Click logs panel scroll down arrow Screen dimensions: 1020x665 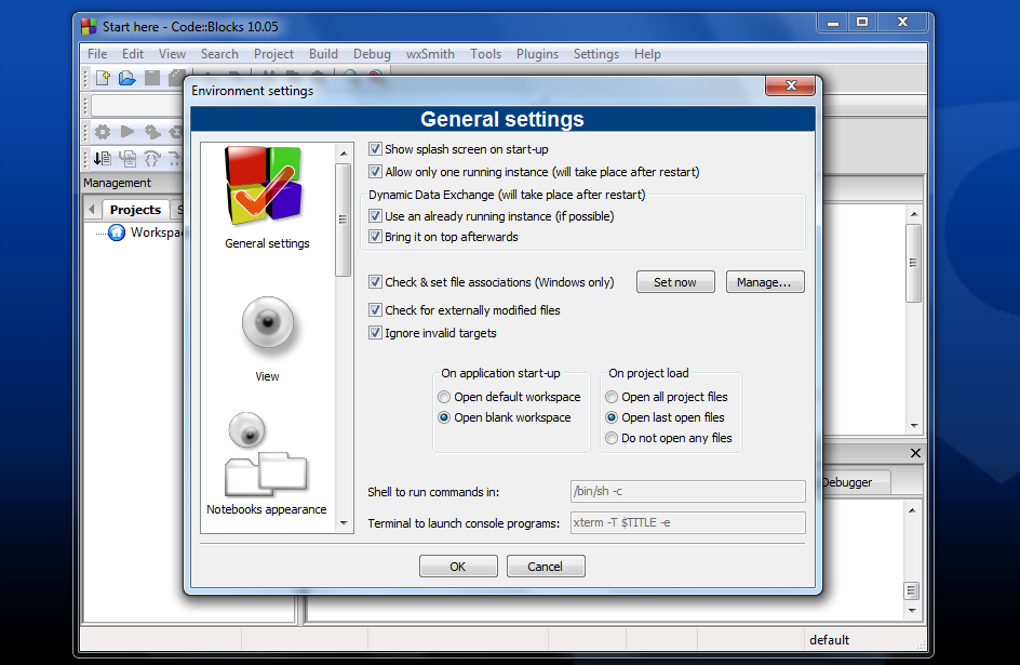912,610
